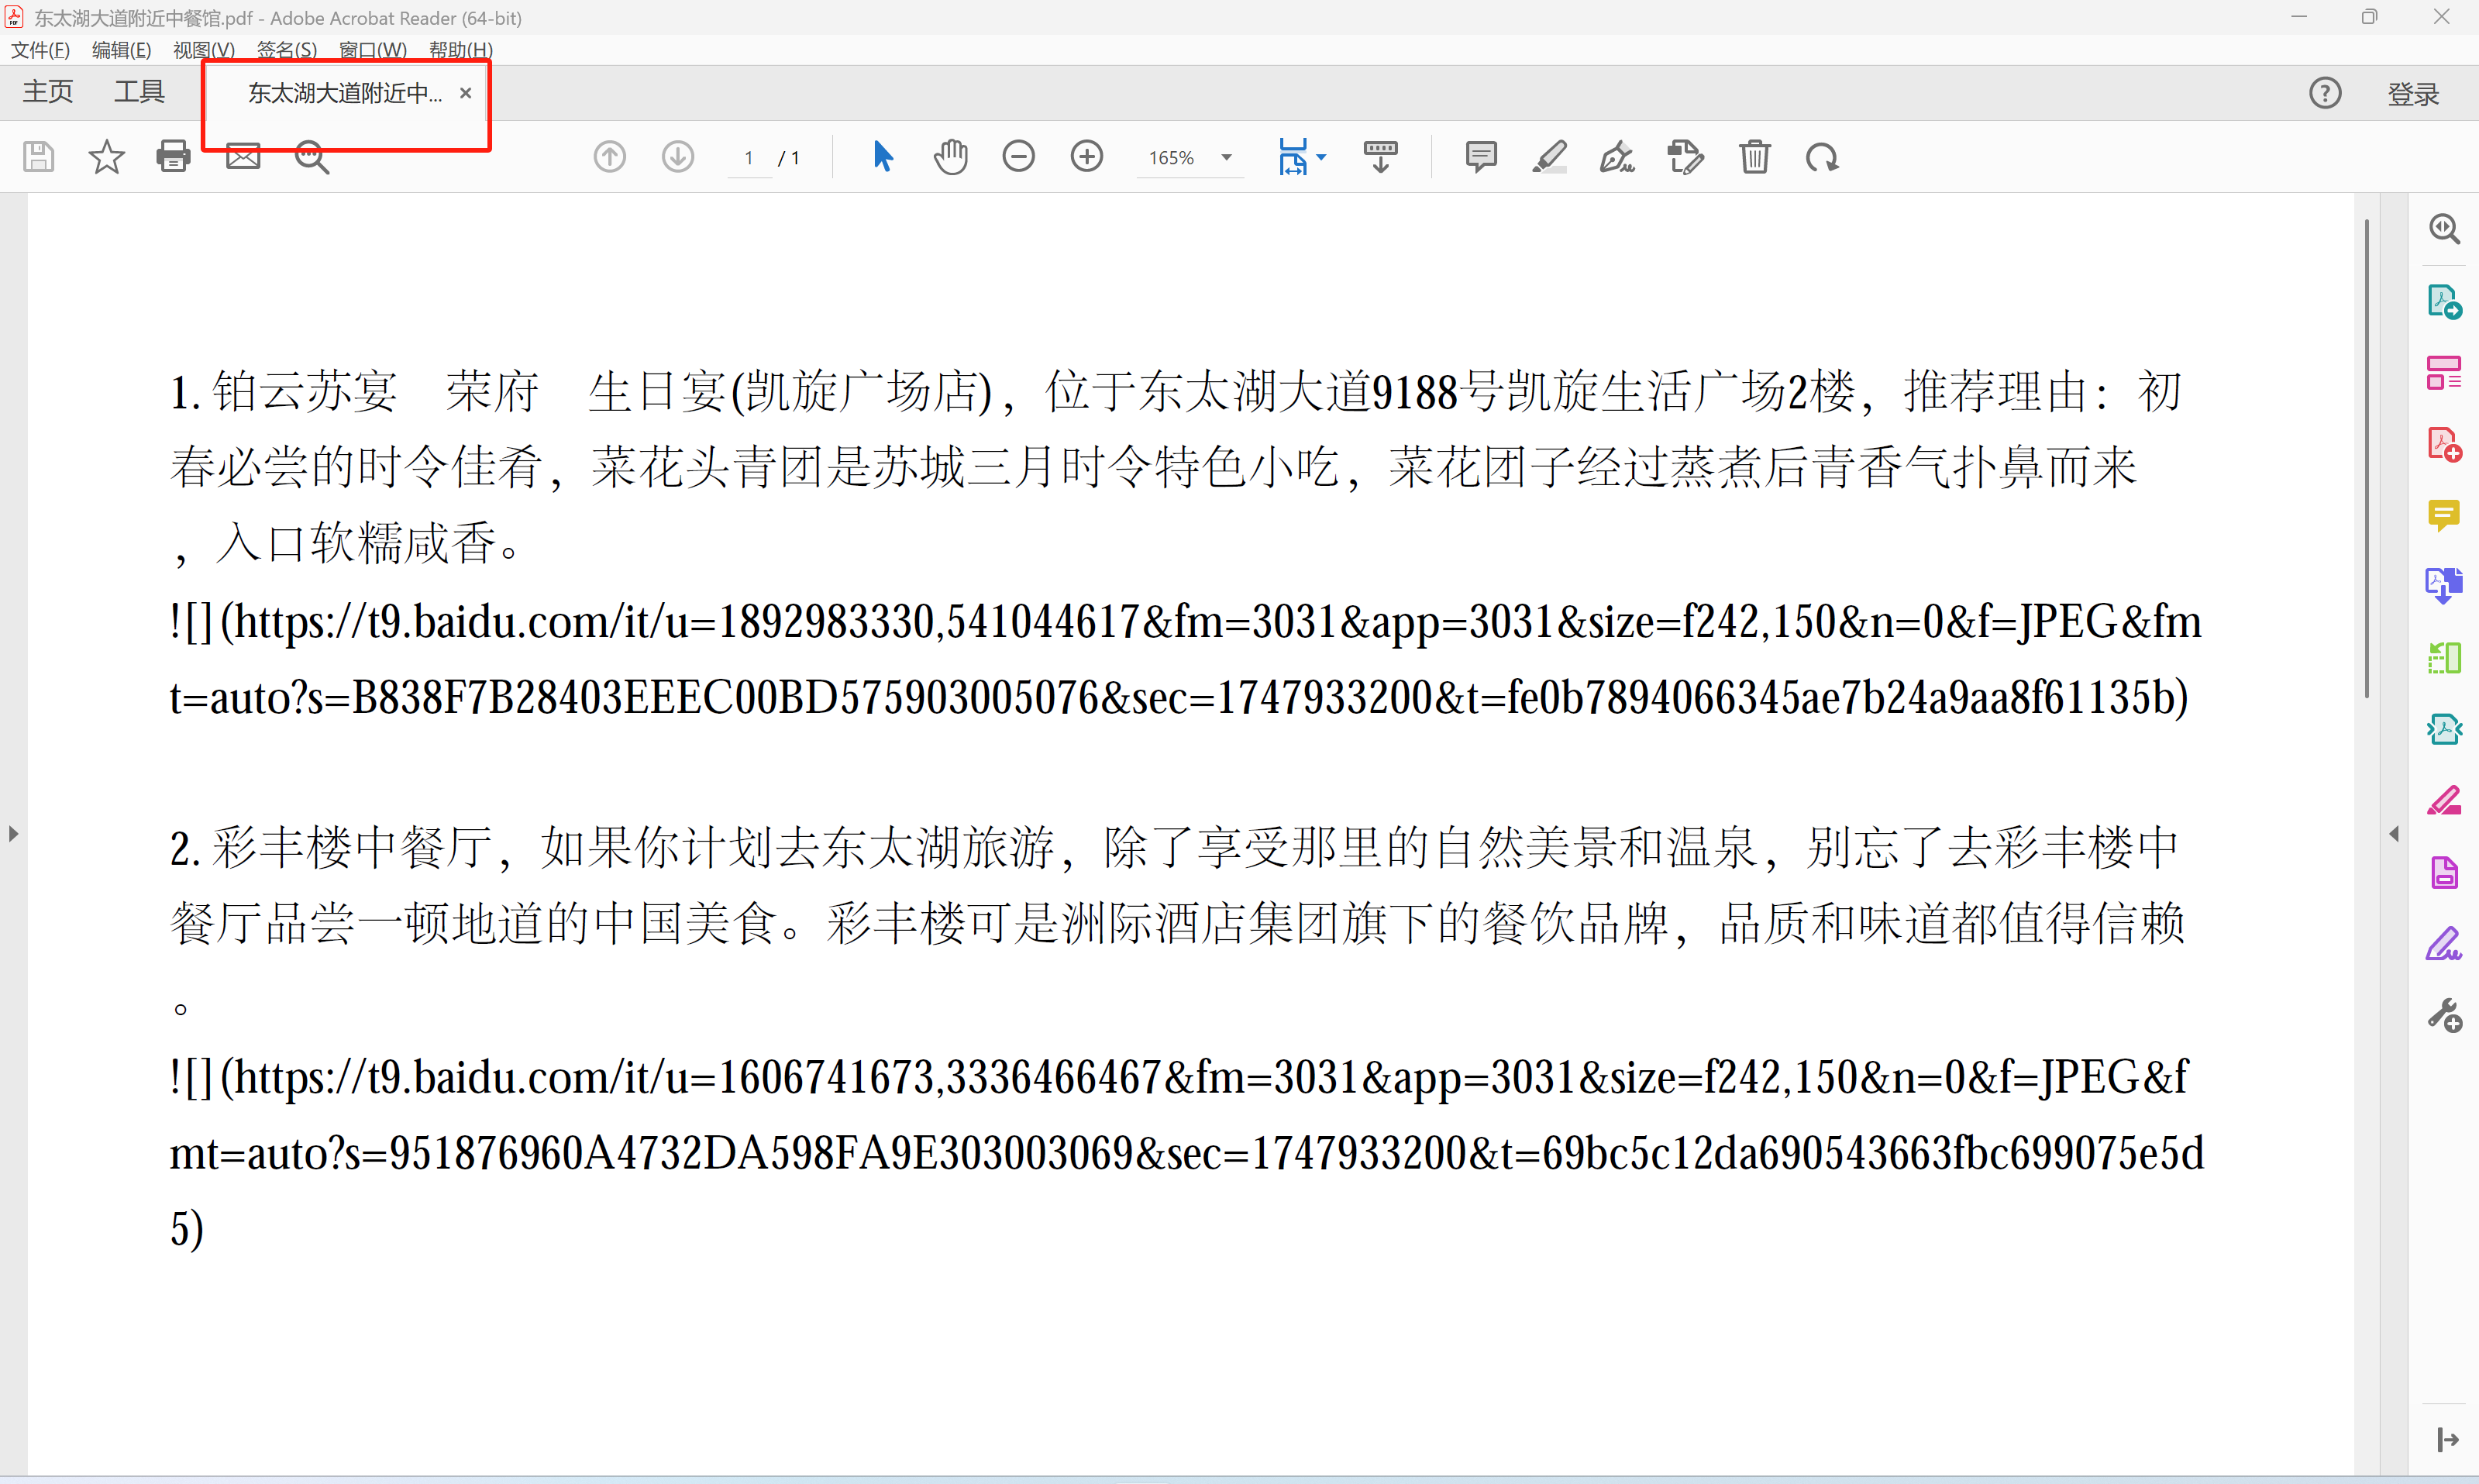Open Export PDF tool in right pane
The height and width of the screenshot is (1484, 2479).
tap(2444, 301)
